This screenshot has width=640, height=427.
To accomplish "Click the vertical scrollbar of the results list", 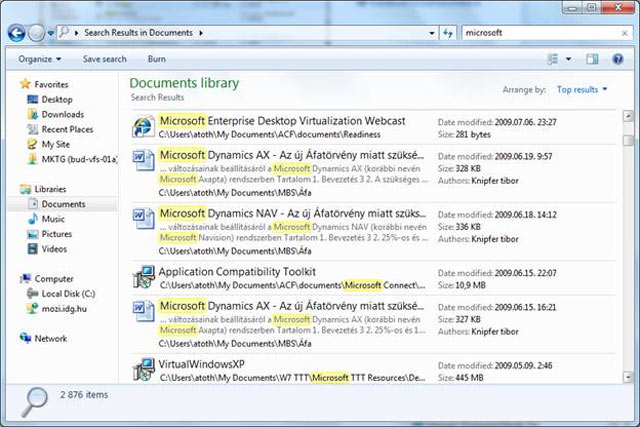I will (x=628, y=250).
